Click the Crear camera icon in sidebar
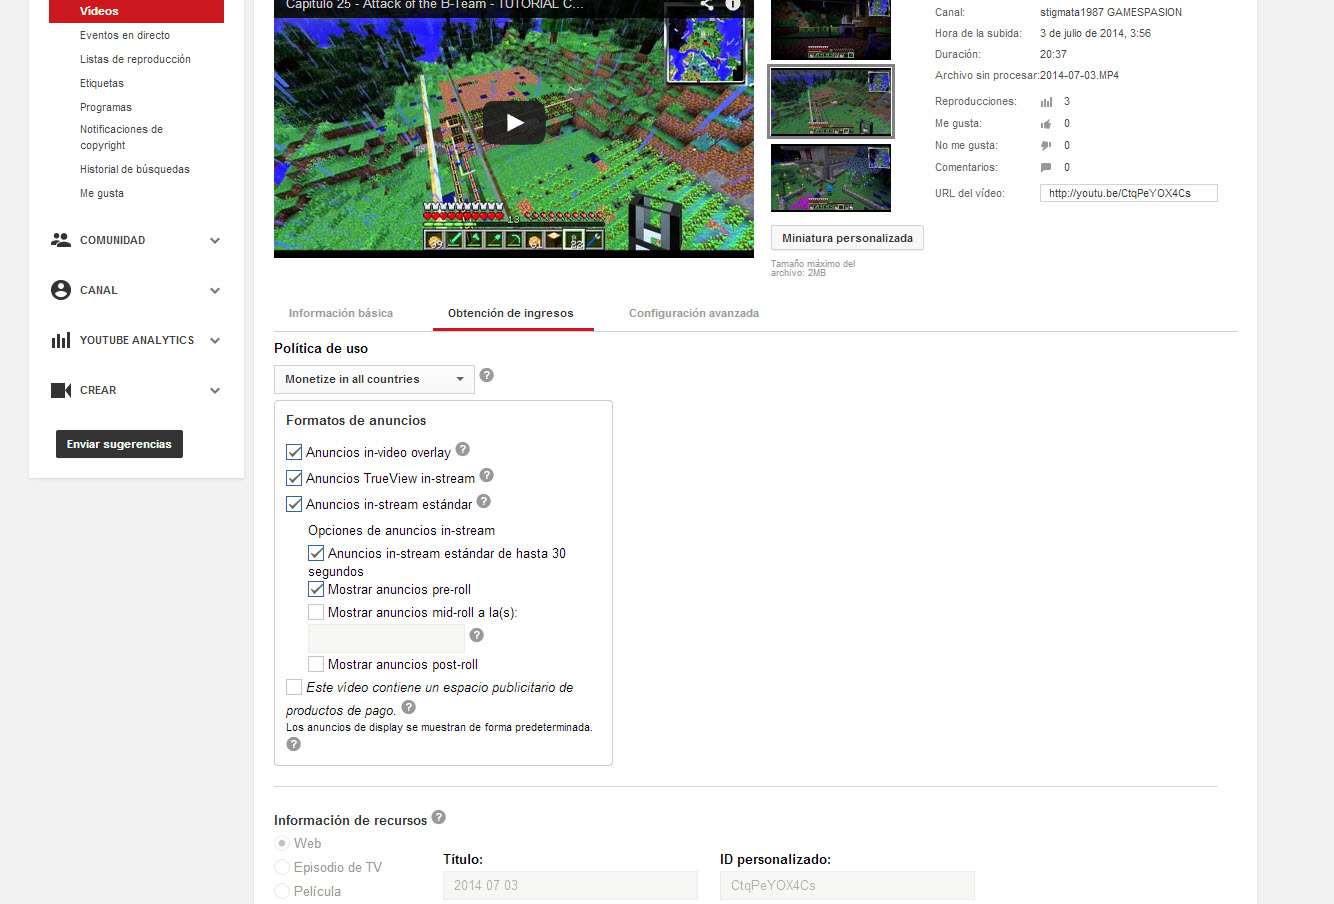 pyautogui.click(x=61, y=390)
